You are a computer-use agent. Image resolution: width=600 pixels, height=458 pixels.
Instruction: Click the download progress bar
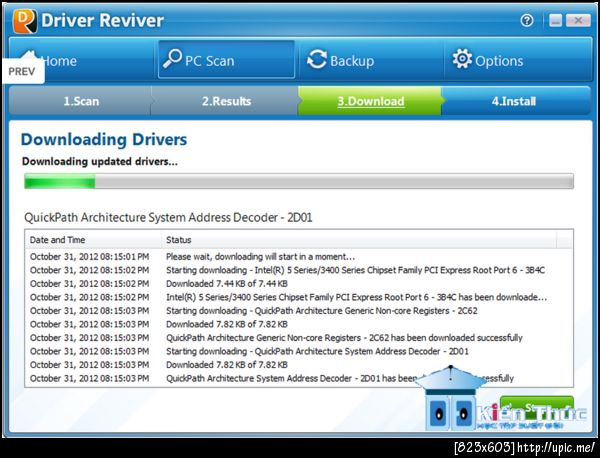point(299,181)
